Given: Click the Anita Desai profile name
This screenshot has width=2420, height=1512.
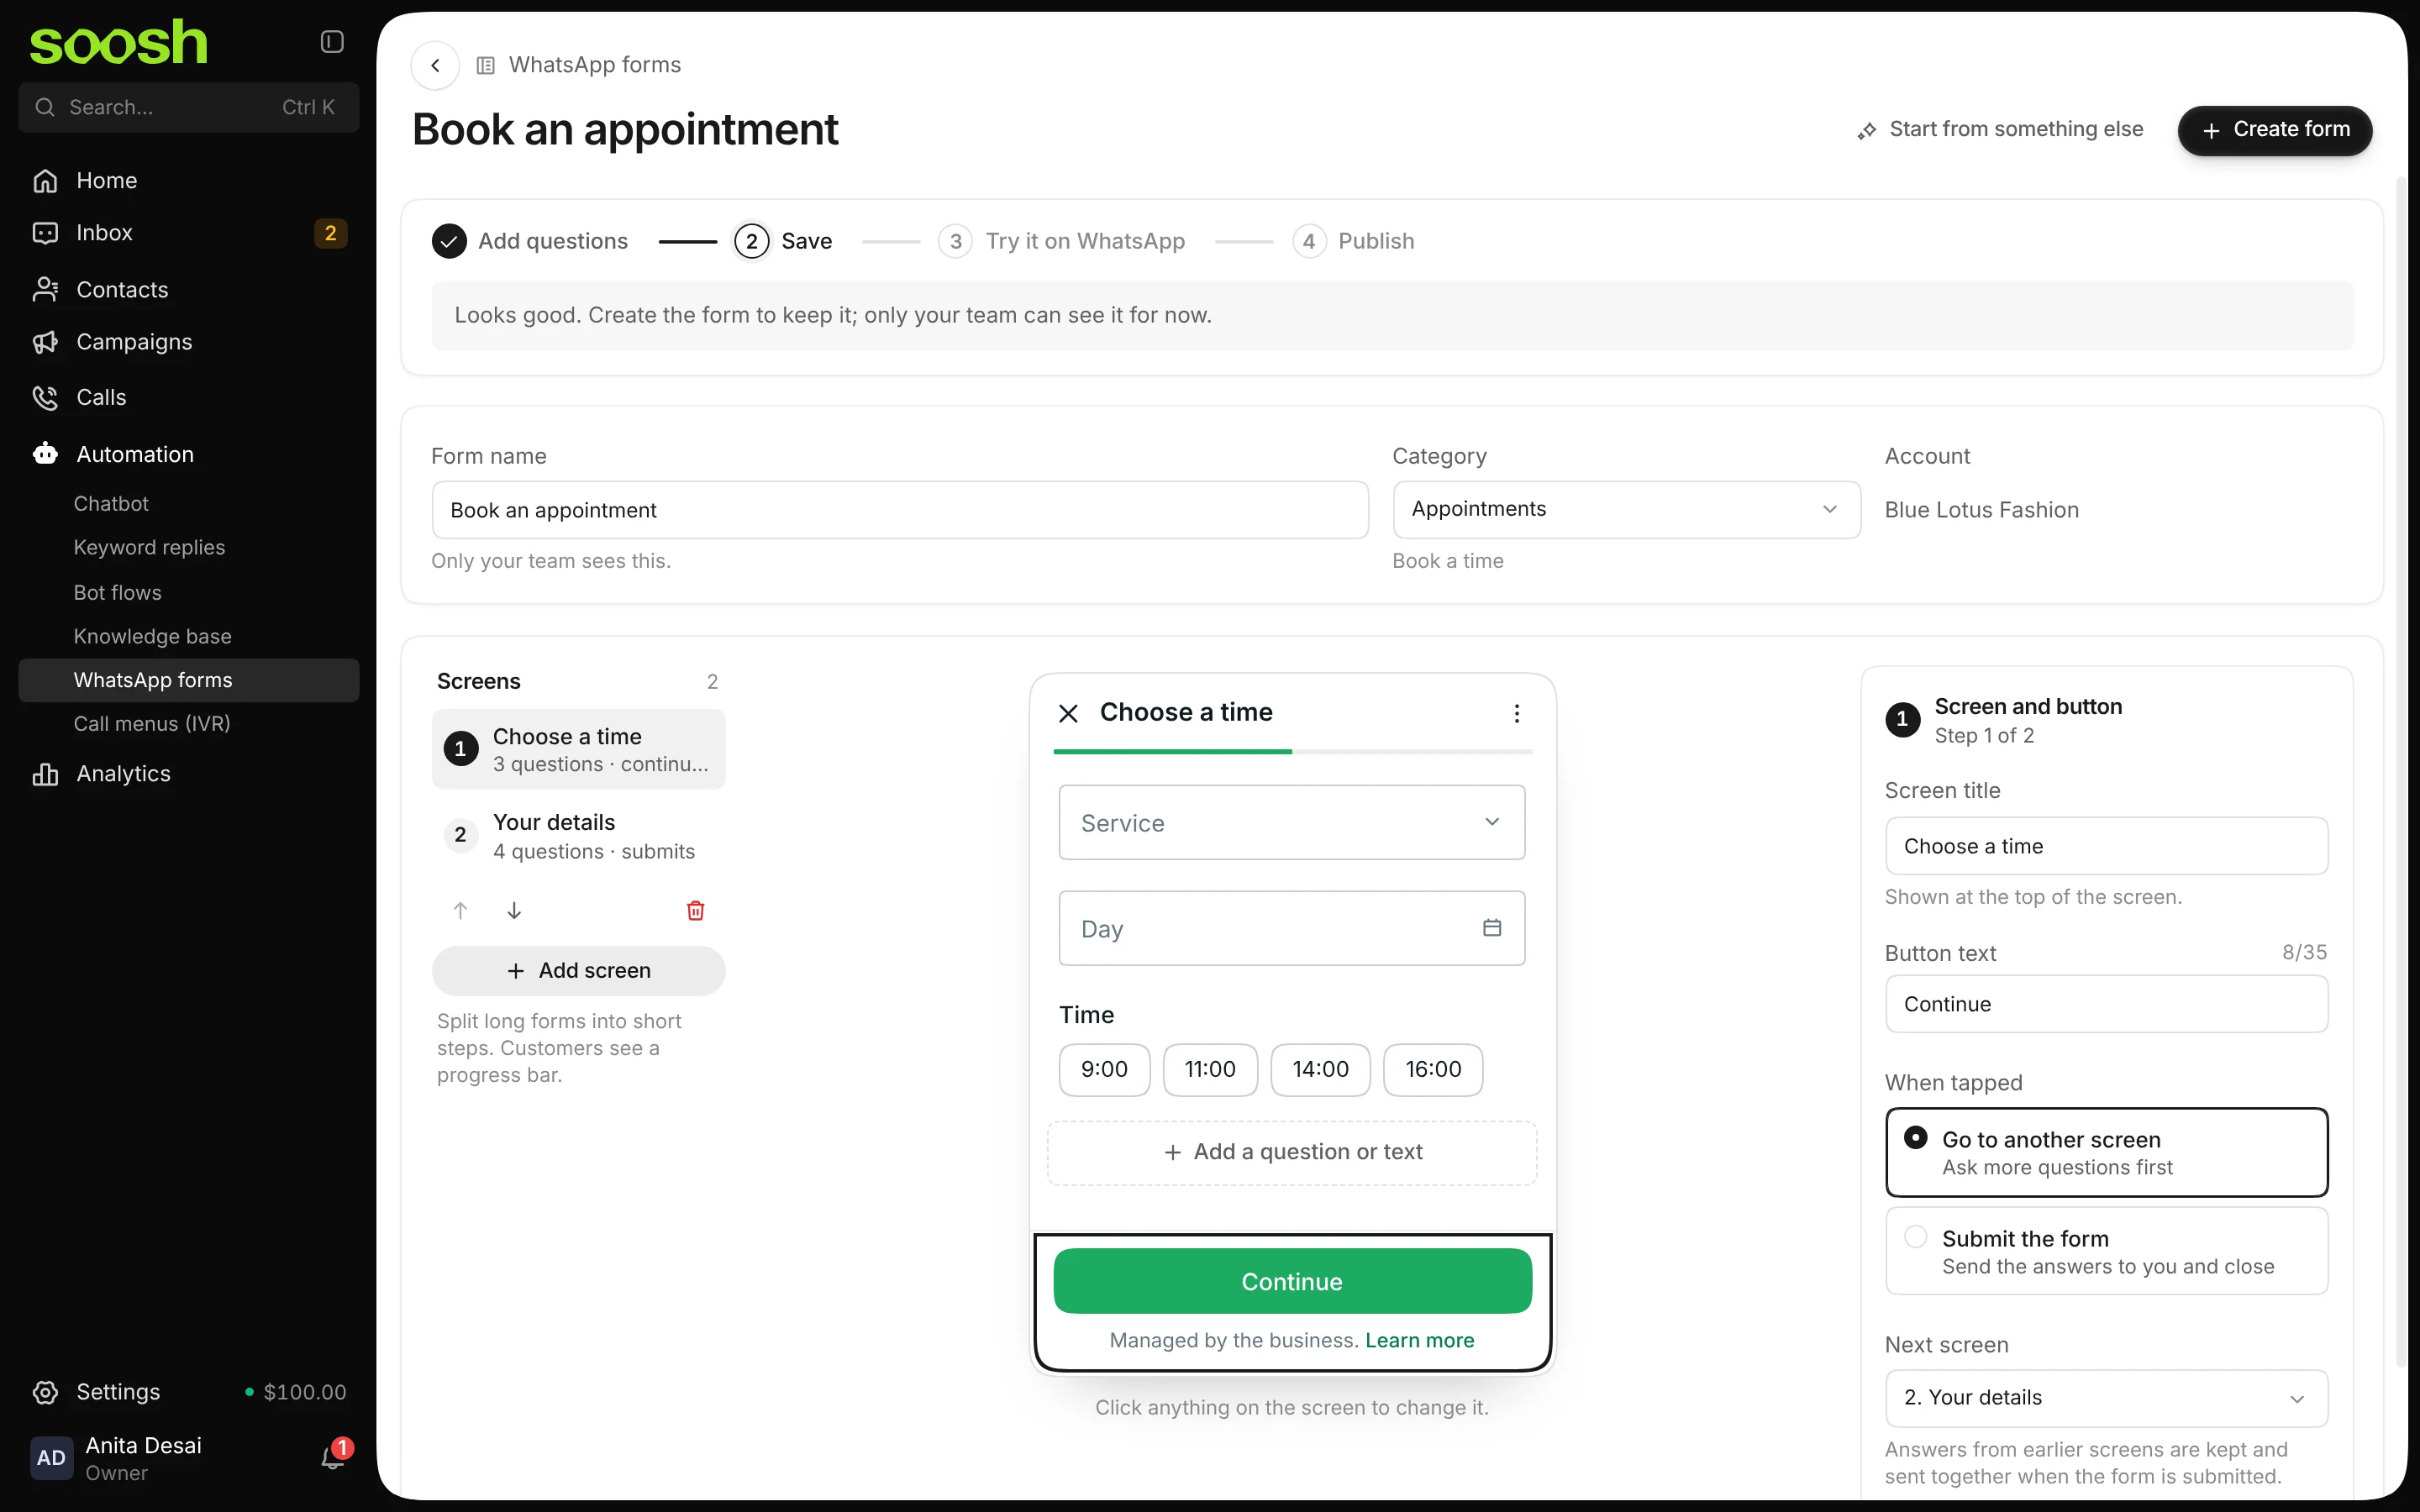Looking at the screenshot, I should 143,1445.
